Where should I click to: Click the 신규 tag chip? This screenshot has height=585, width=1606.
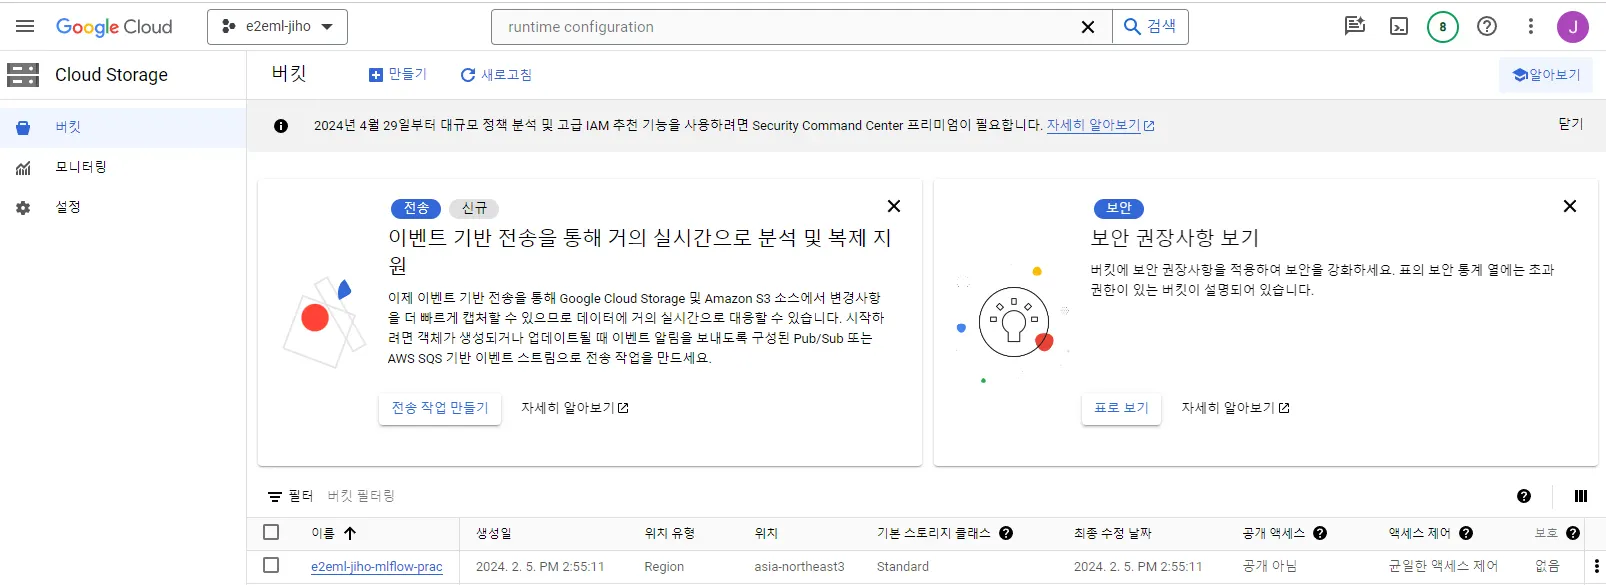474,208
